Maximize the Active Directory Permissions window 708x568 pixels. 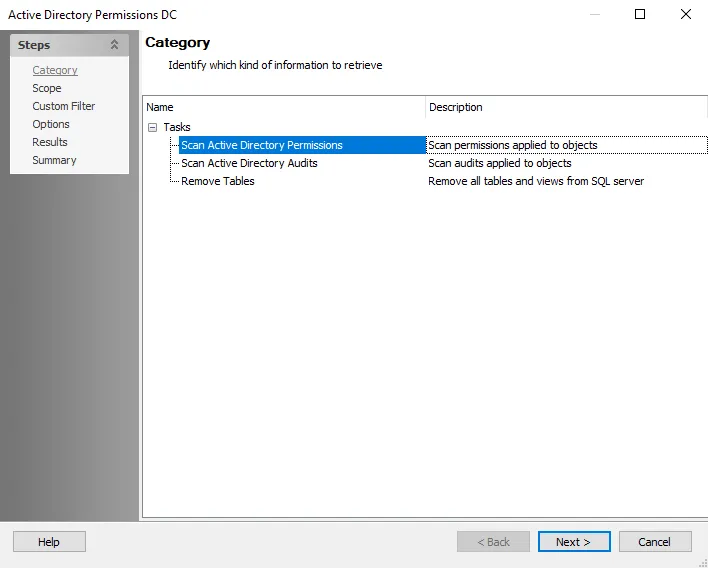(640, 14)
